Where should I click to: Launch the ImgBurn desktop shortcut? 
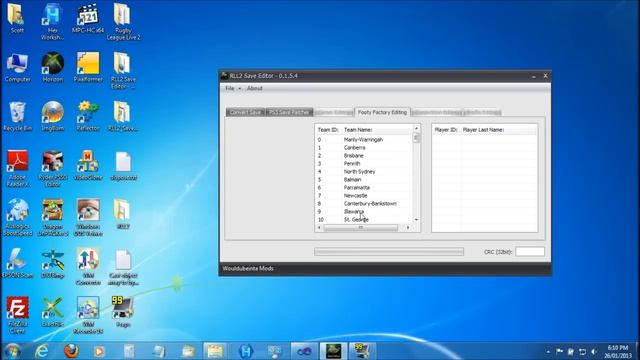pos(53,116)
